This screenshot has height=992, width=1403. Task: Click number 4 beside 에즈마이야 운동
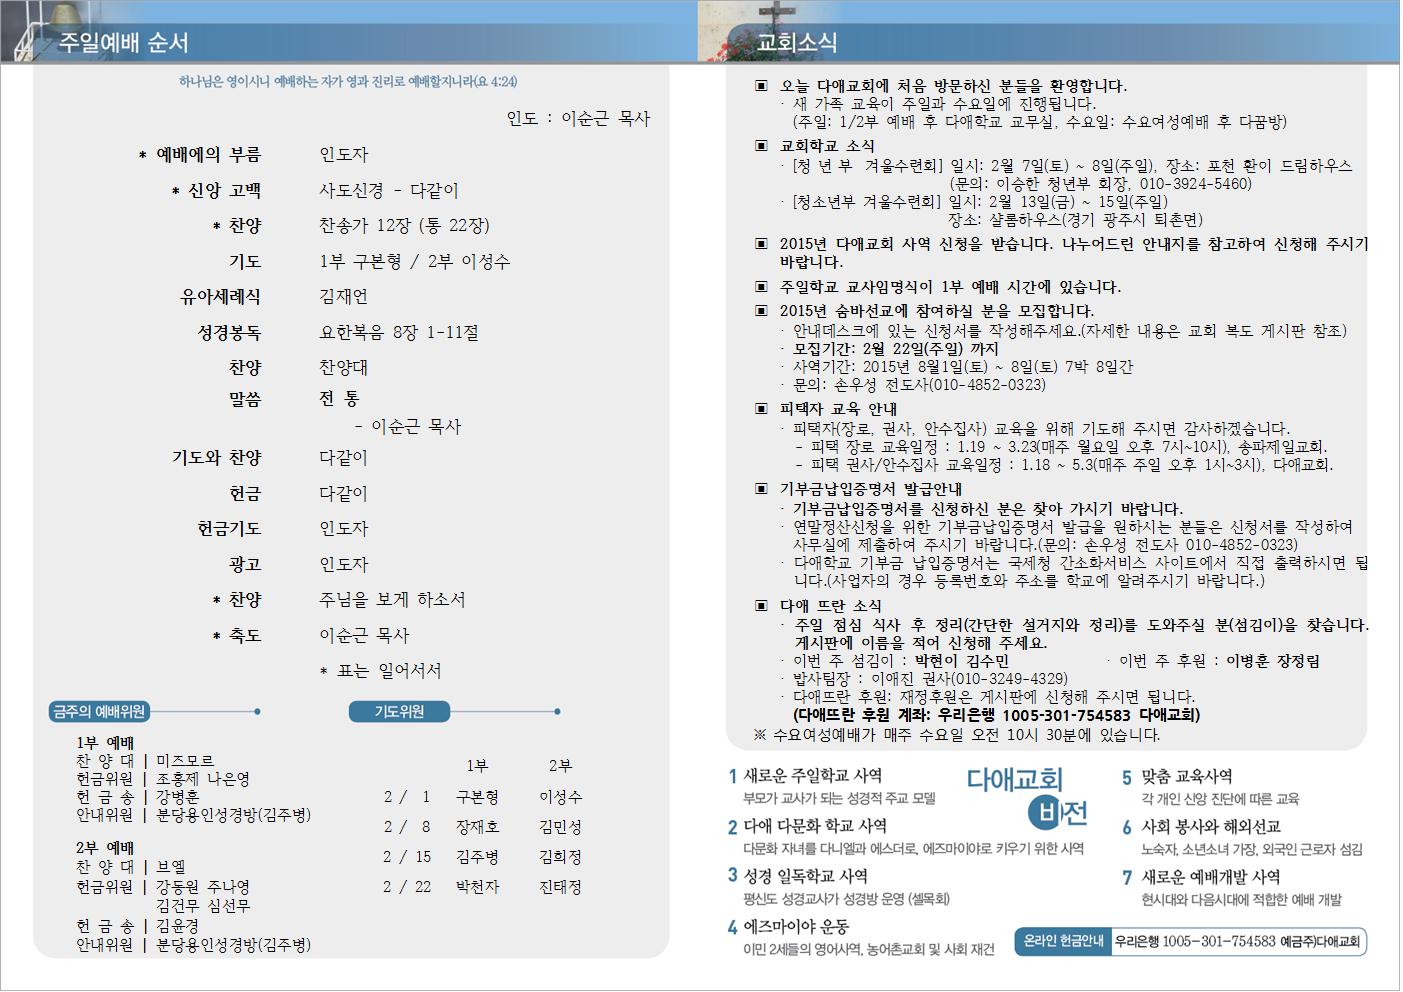click(x=733, y=927)
